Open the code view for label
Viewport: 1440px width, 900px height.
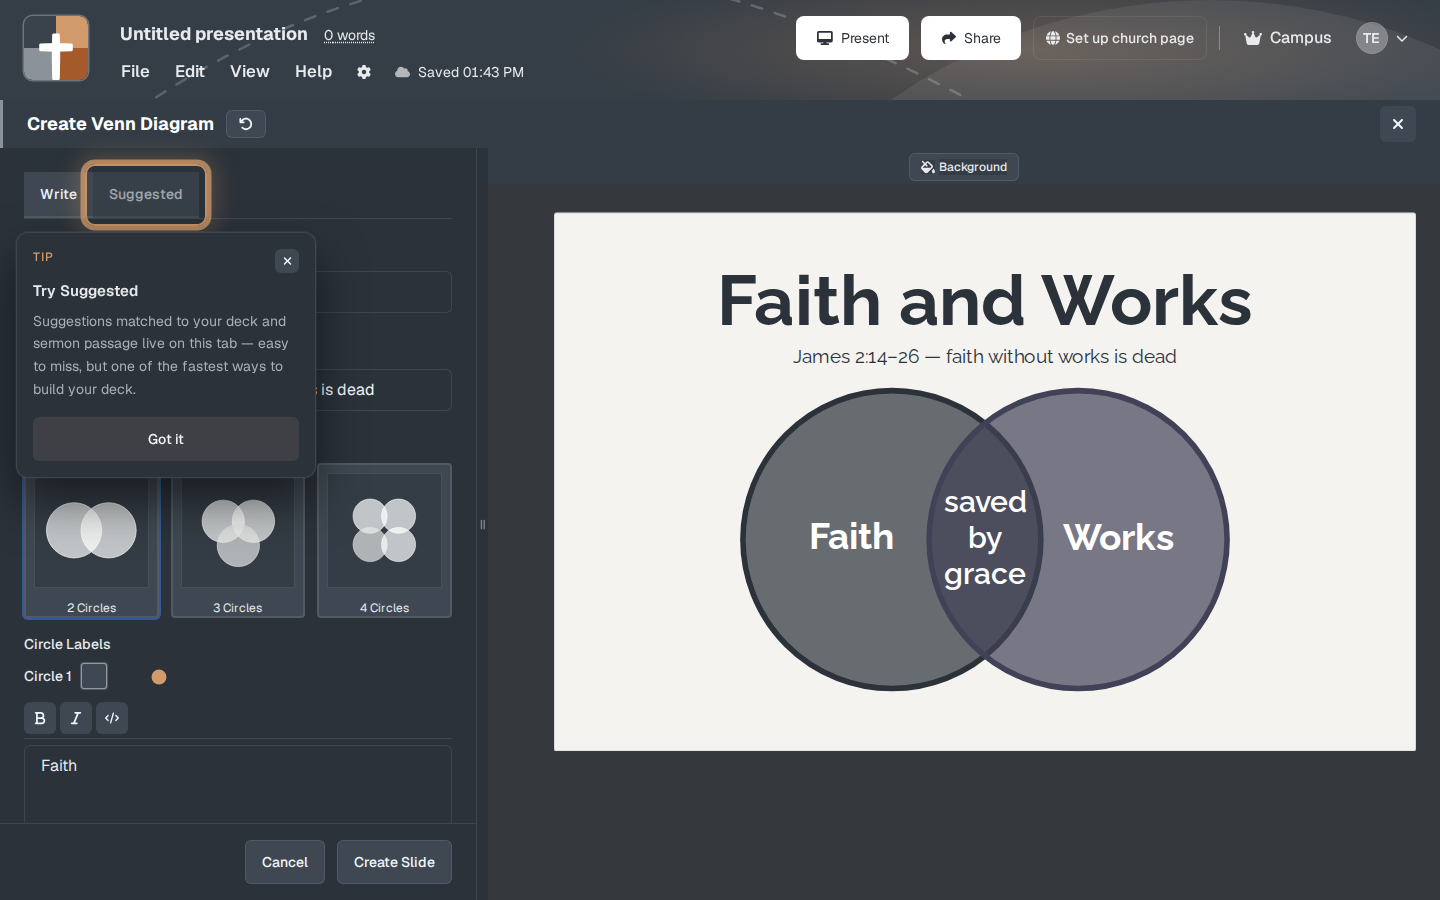pyautogui.click(x=112, y=718)
